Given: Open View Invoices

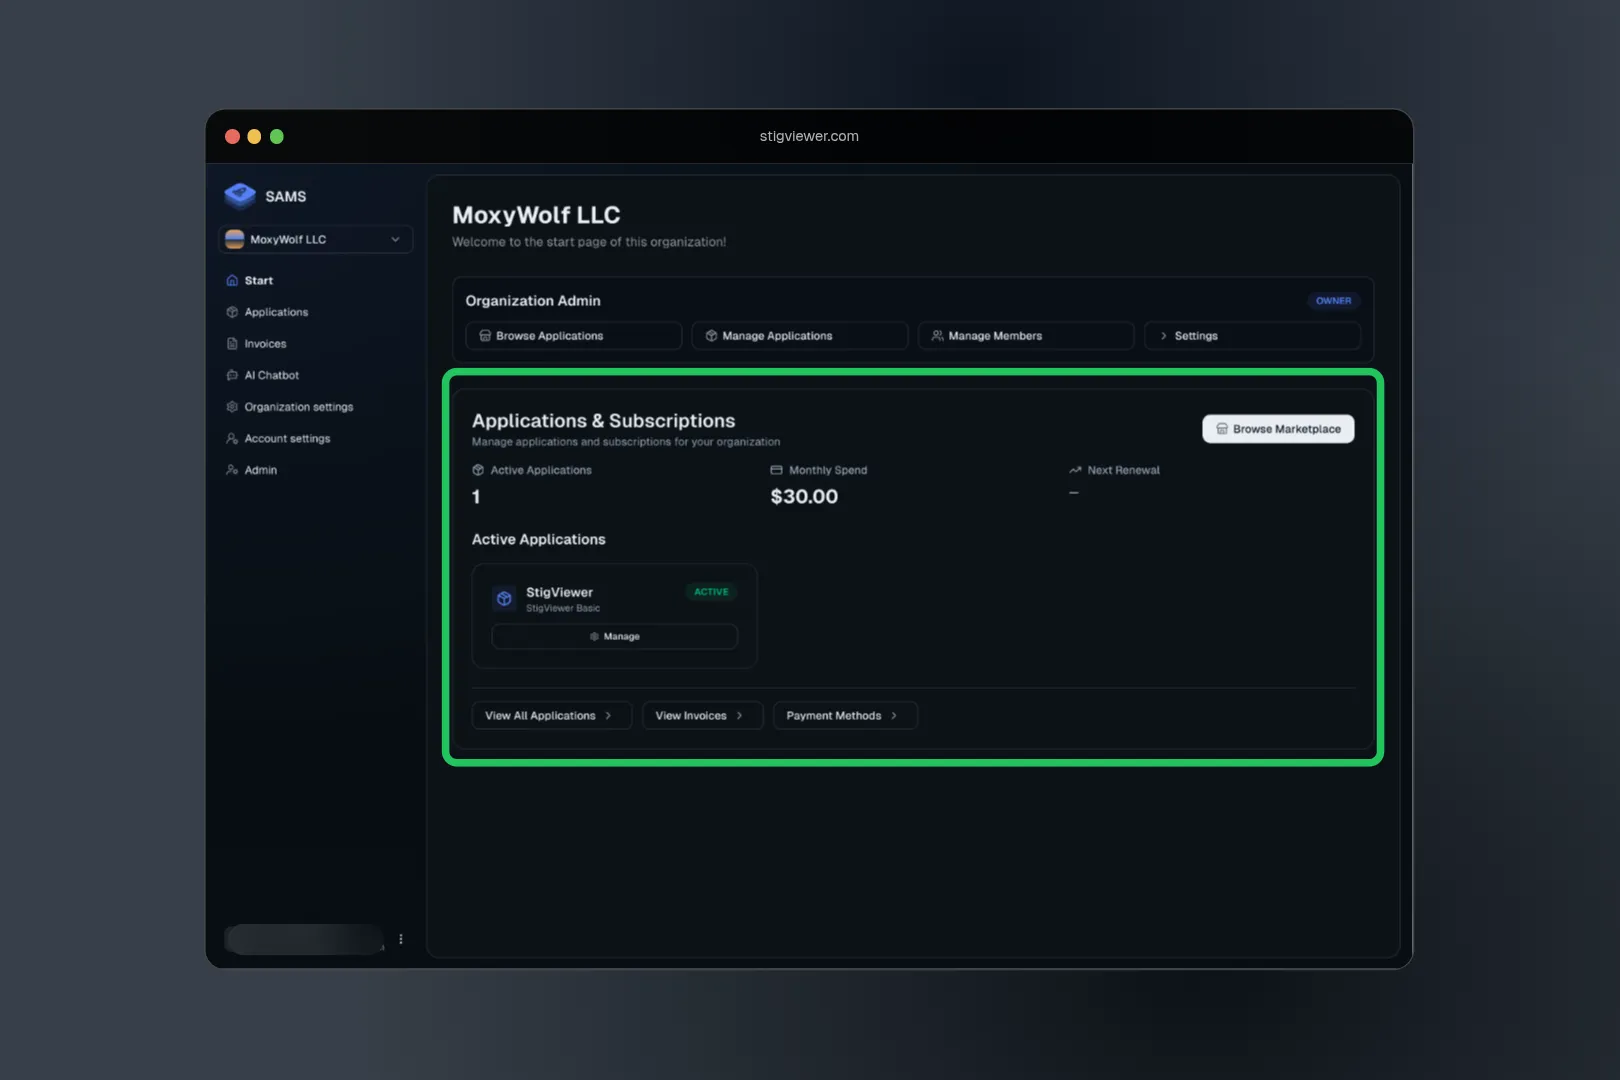Looking at the screenshot, I should click(701, 716).
